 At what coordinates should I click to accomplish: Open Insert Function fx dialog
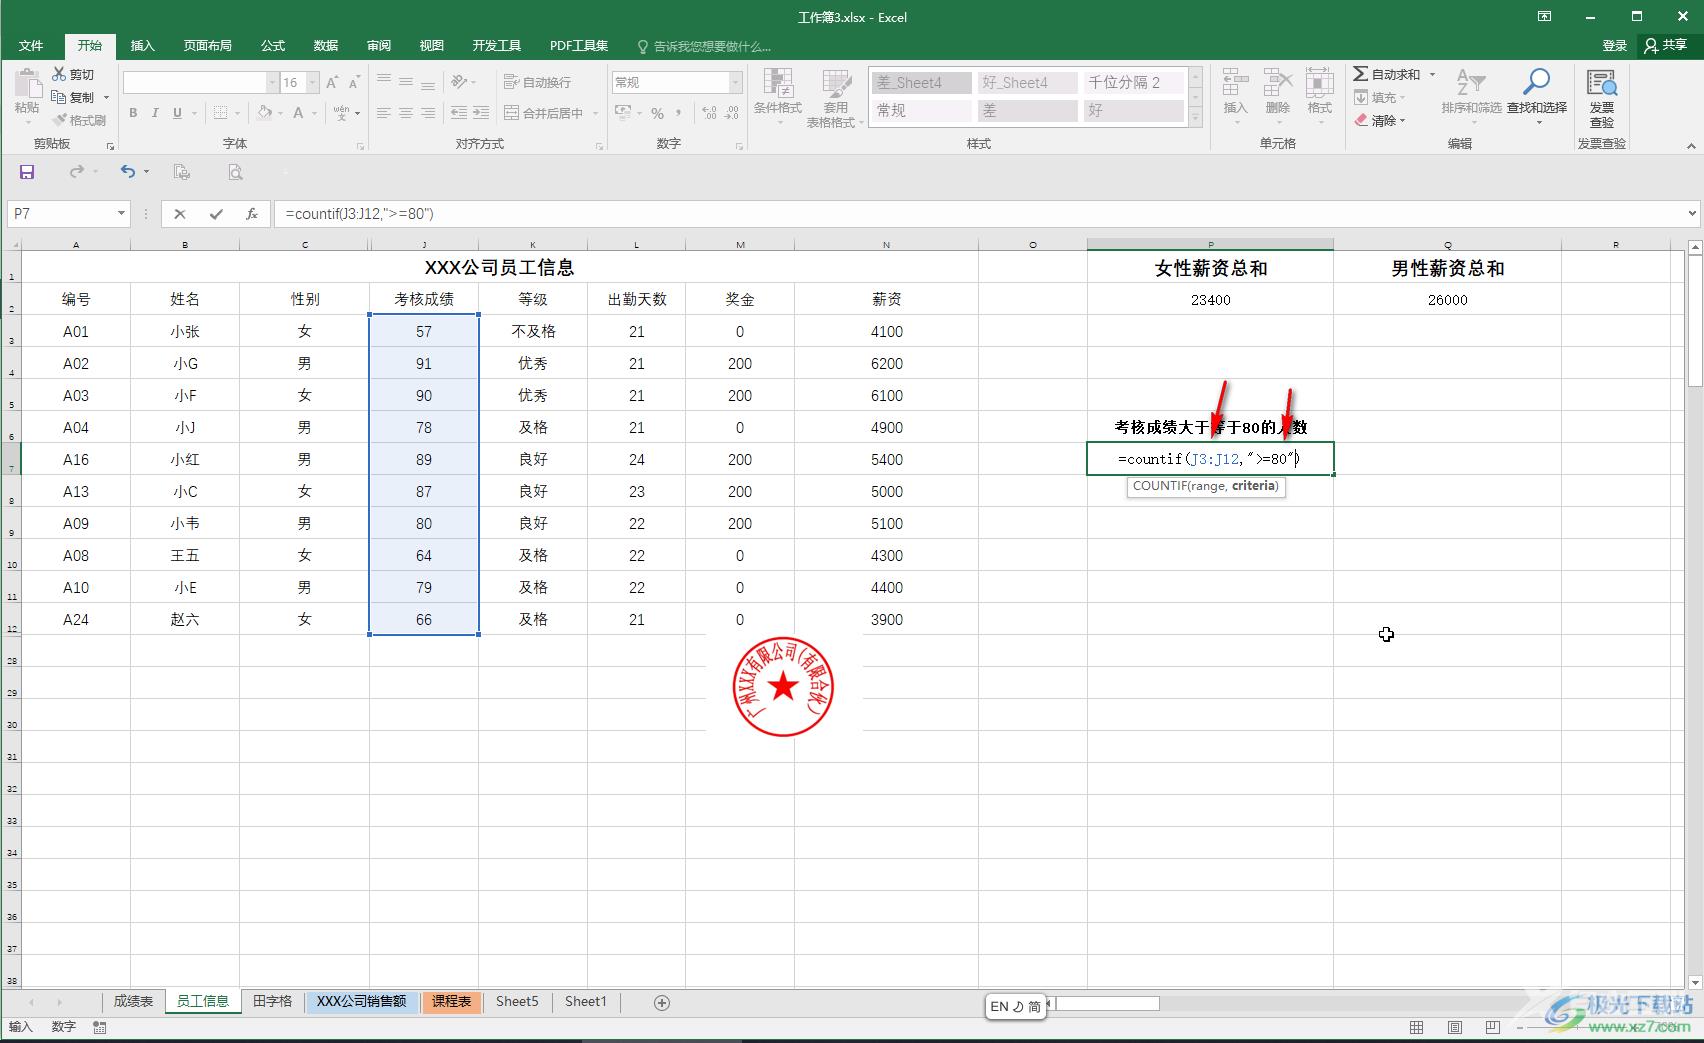pos(252,213)
